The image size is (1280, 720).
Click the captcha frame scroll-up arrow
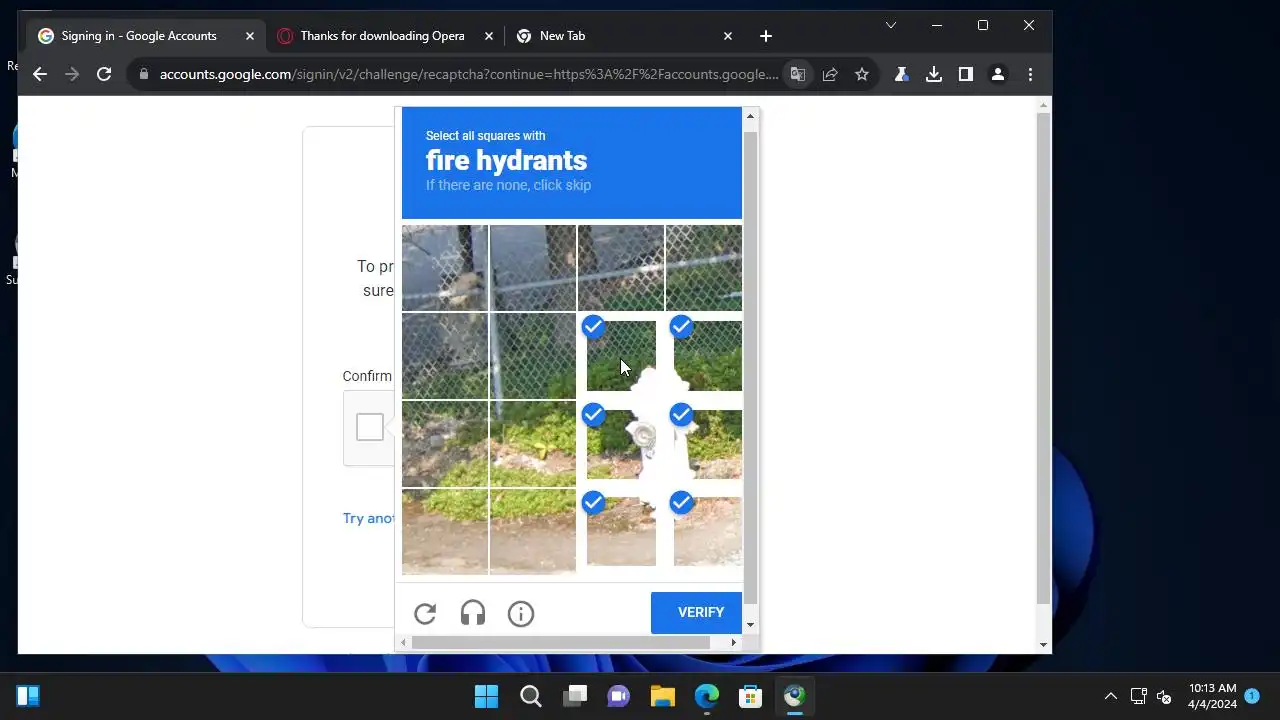coord(750,117)
